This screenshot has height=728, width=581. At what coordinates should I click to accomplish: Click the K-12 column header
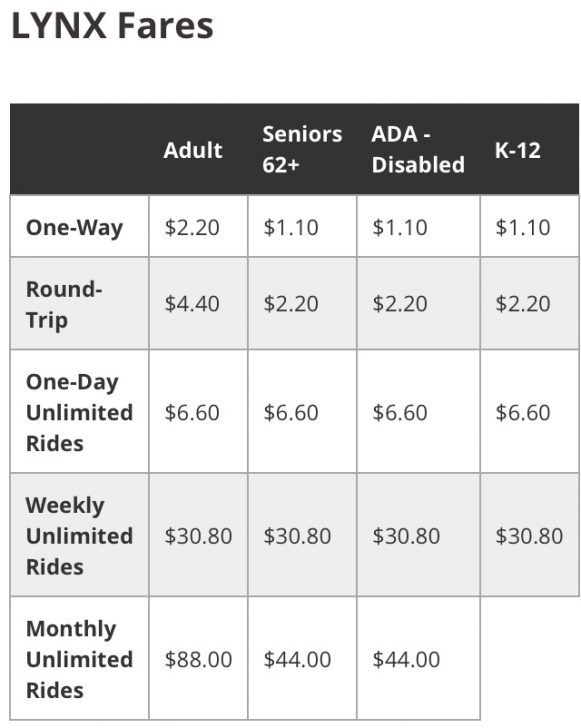(517, 150)
